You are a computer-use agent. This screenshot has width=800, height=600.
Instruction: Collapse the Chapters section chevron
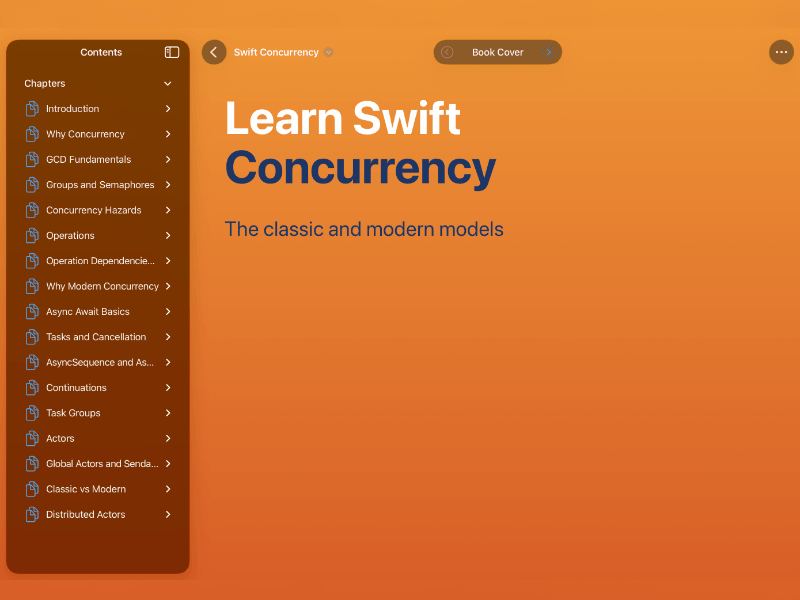tap(167, 83)
